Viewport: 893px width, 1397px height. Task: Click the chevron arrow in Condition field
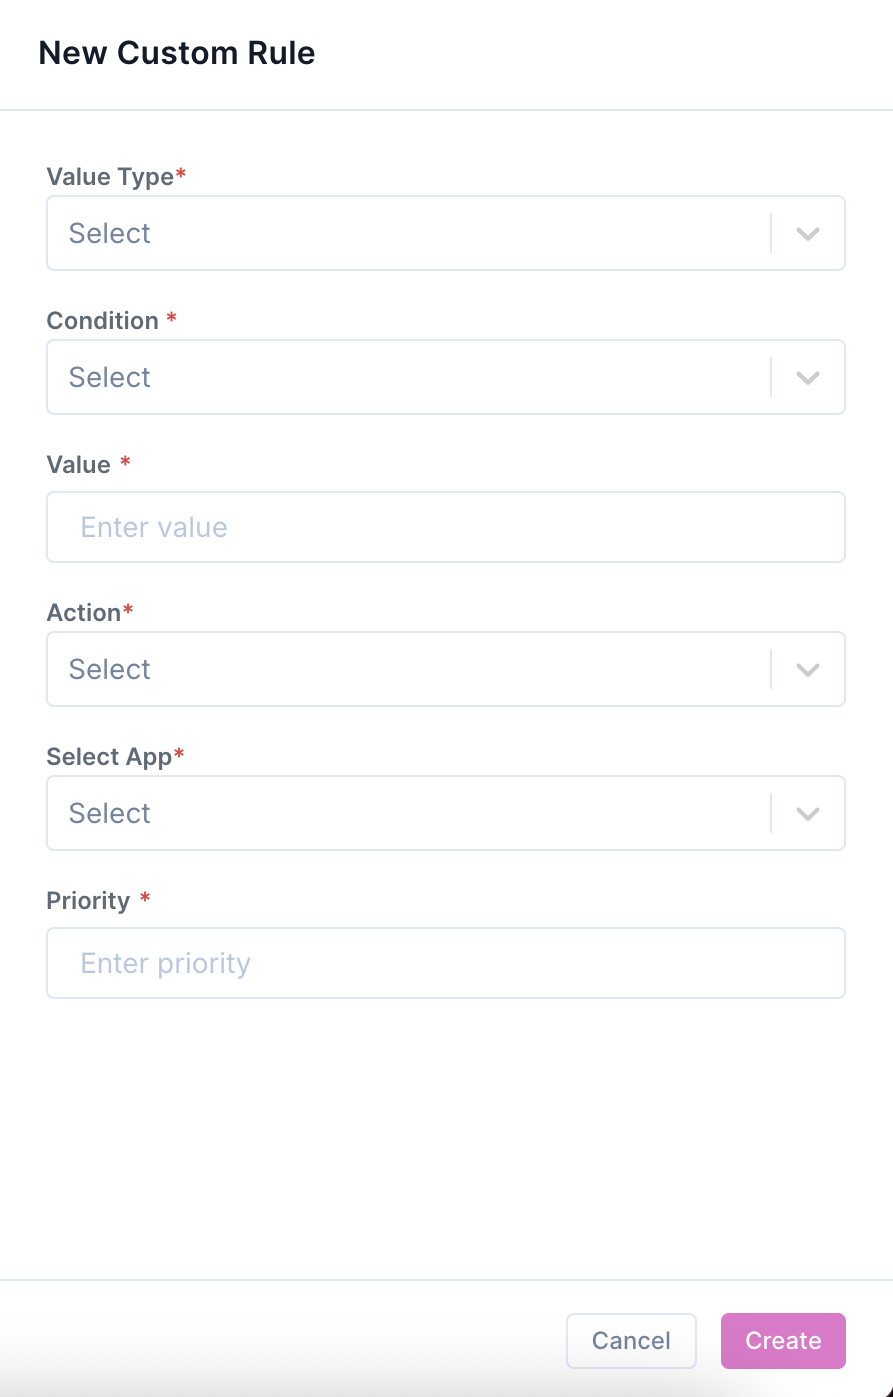[x=808, y=378]
